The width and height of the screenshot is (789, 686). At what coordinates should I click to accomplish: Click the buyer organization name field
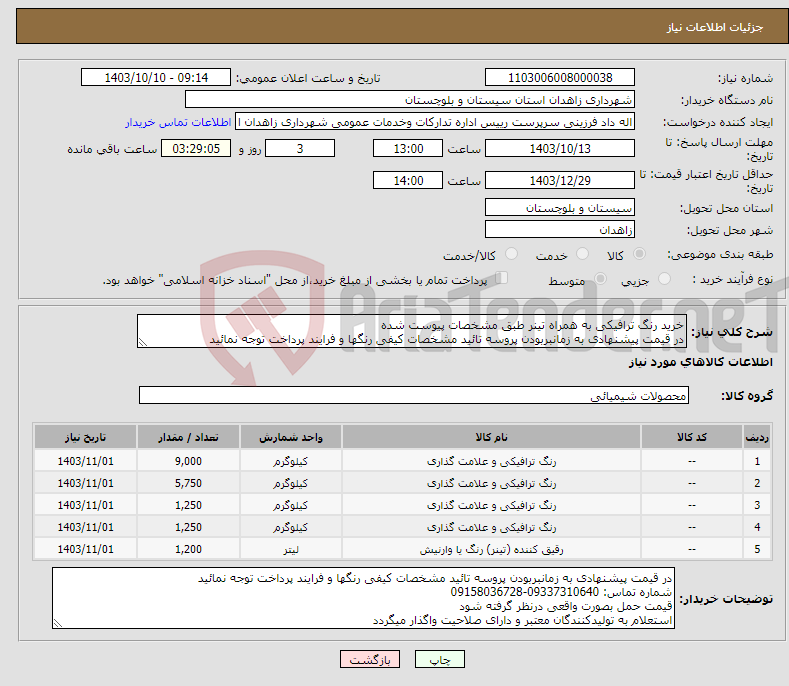coord(410,100)
